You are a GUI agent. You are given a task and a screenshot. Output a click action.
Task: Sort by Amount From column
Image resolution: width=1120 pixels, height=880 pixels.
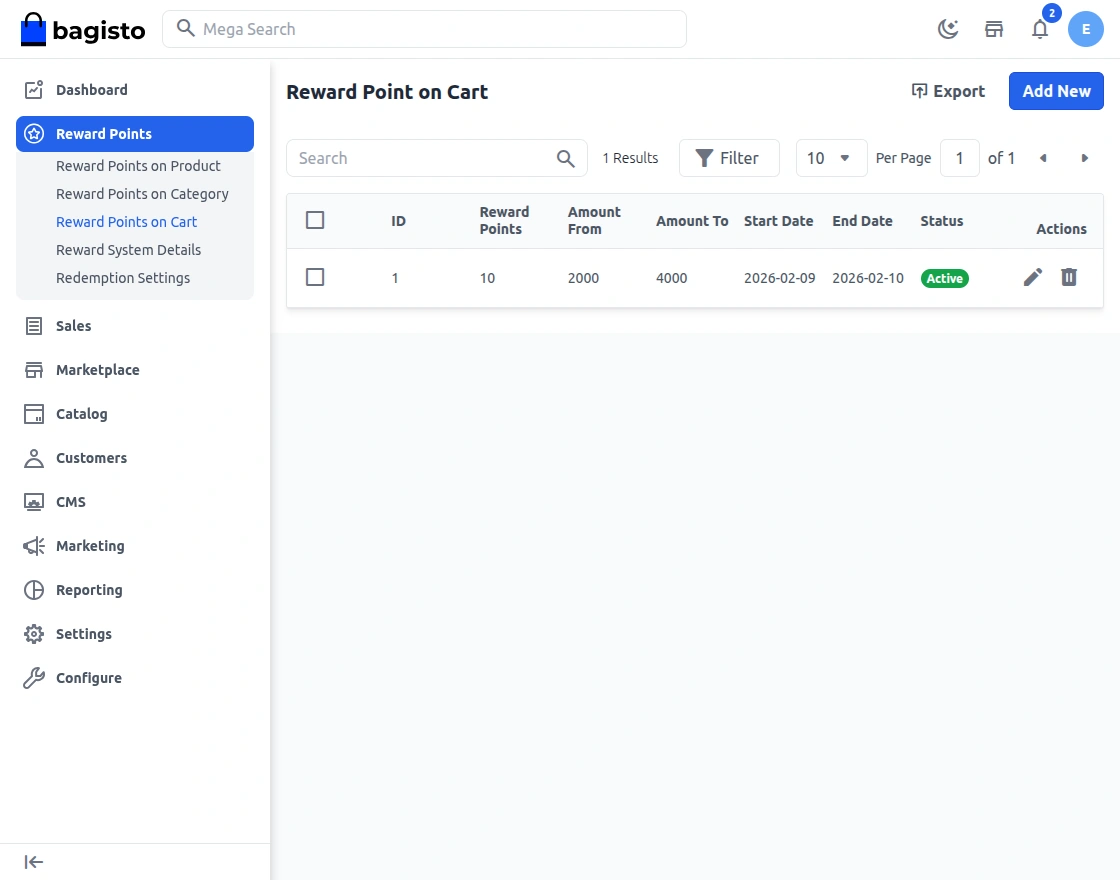pyautogui.click(x=594, y=221)
